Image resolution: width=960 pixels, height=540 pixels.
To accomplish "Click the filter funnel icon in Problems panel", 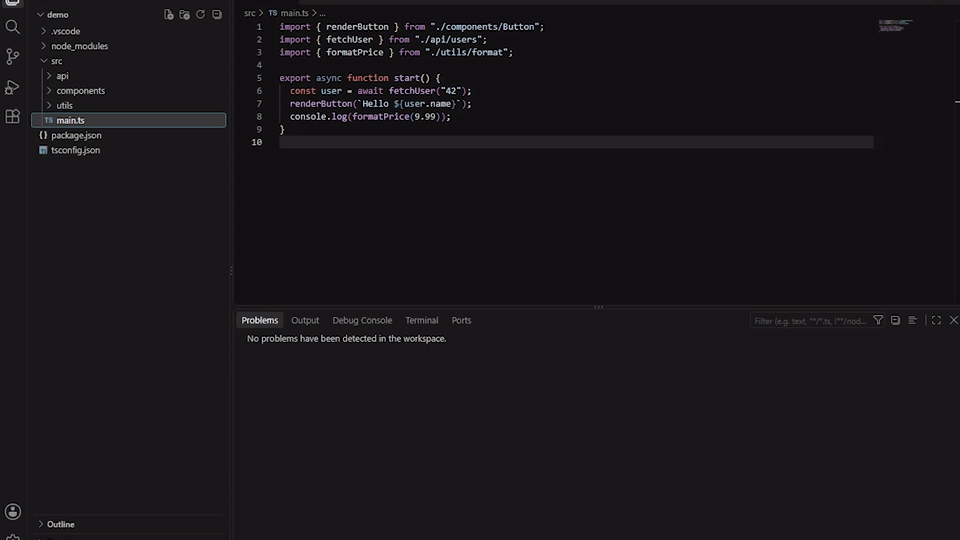I will pos(878,320).
